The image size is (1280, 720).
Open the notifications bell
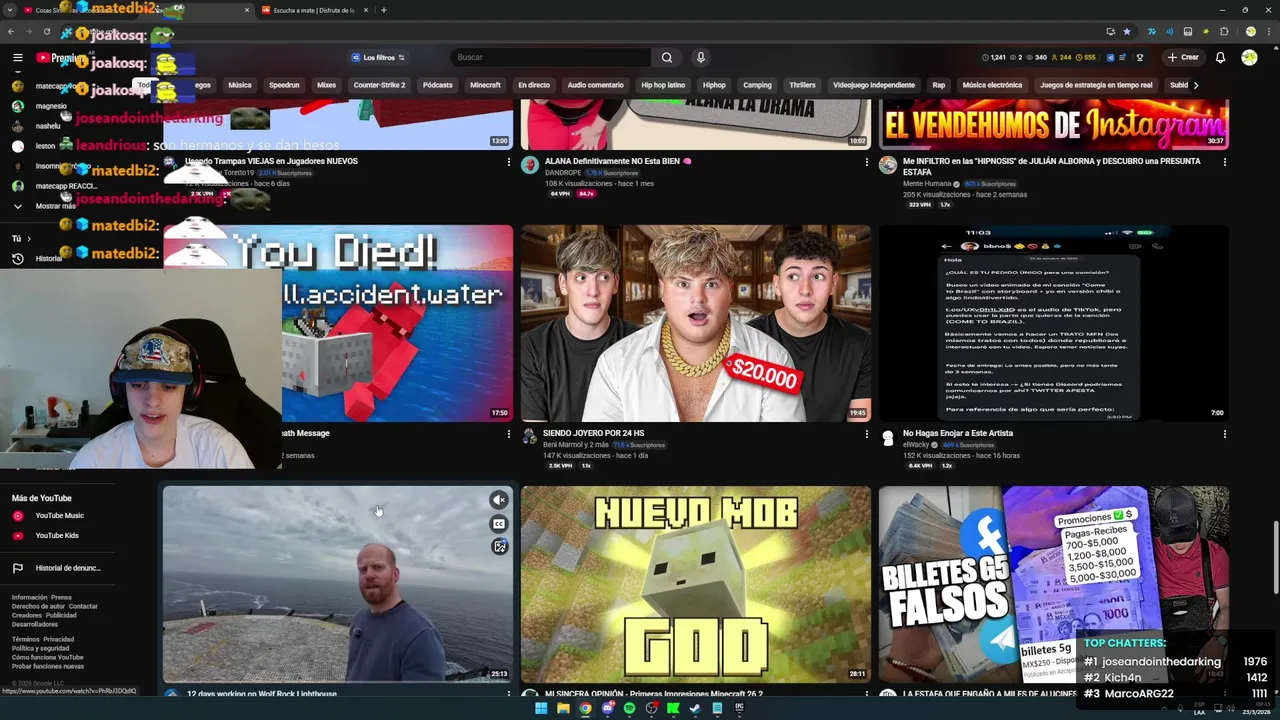1220,58
